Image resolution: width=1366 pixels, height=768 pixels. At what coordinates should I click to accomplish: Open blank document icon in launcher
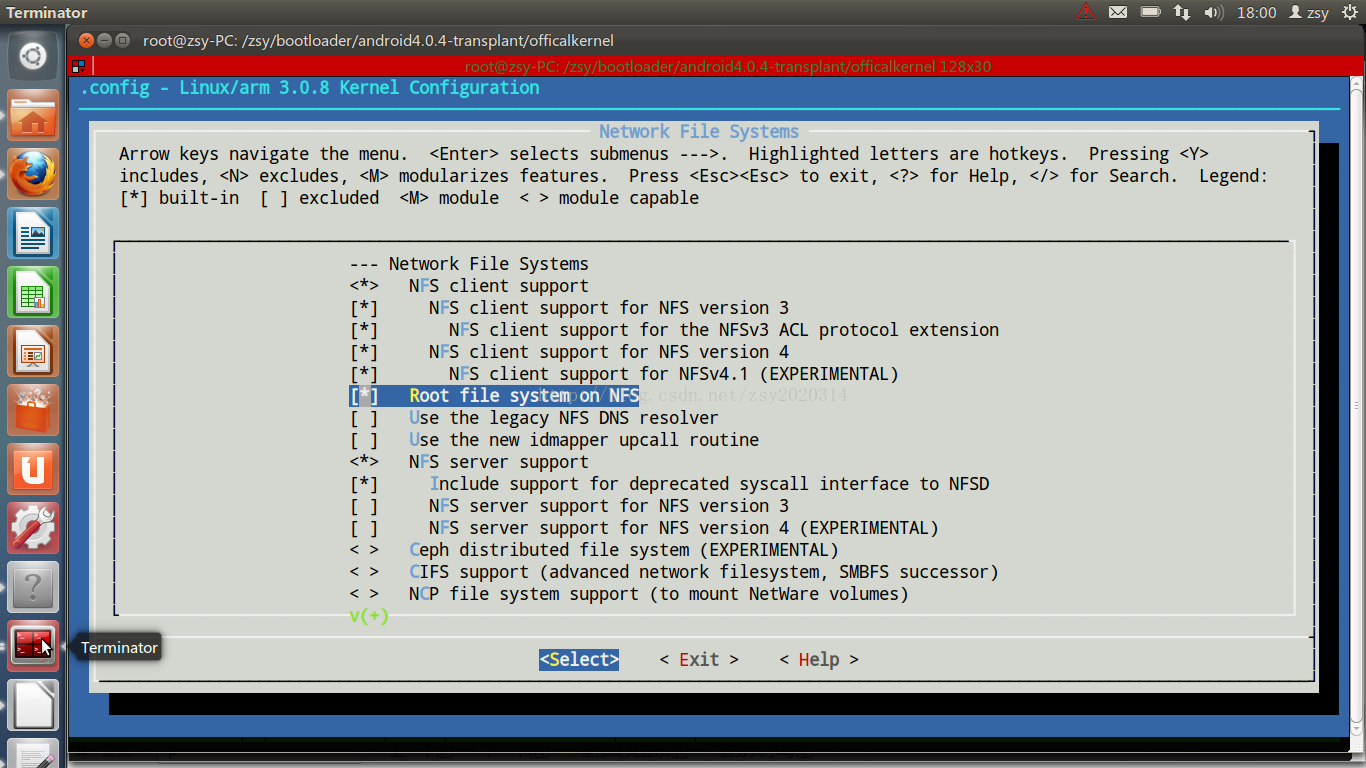33,706
